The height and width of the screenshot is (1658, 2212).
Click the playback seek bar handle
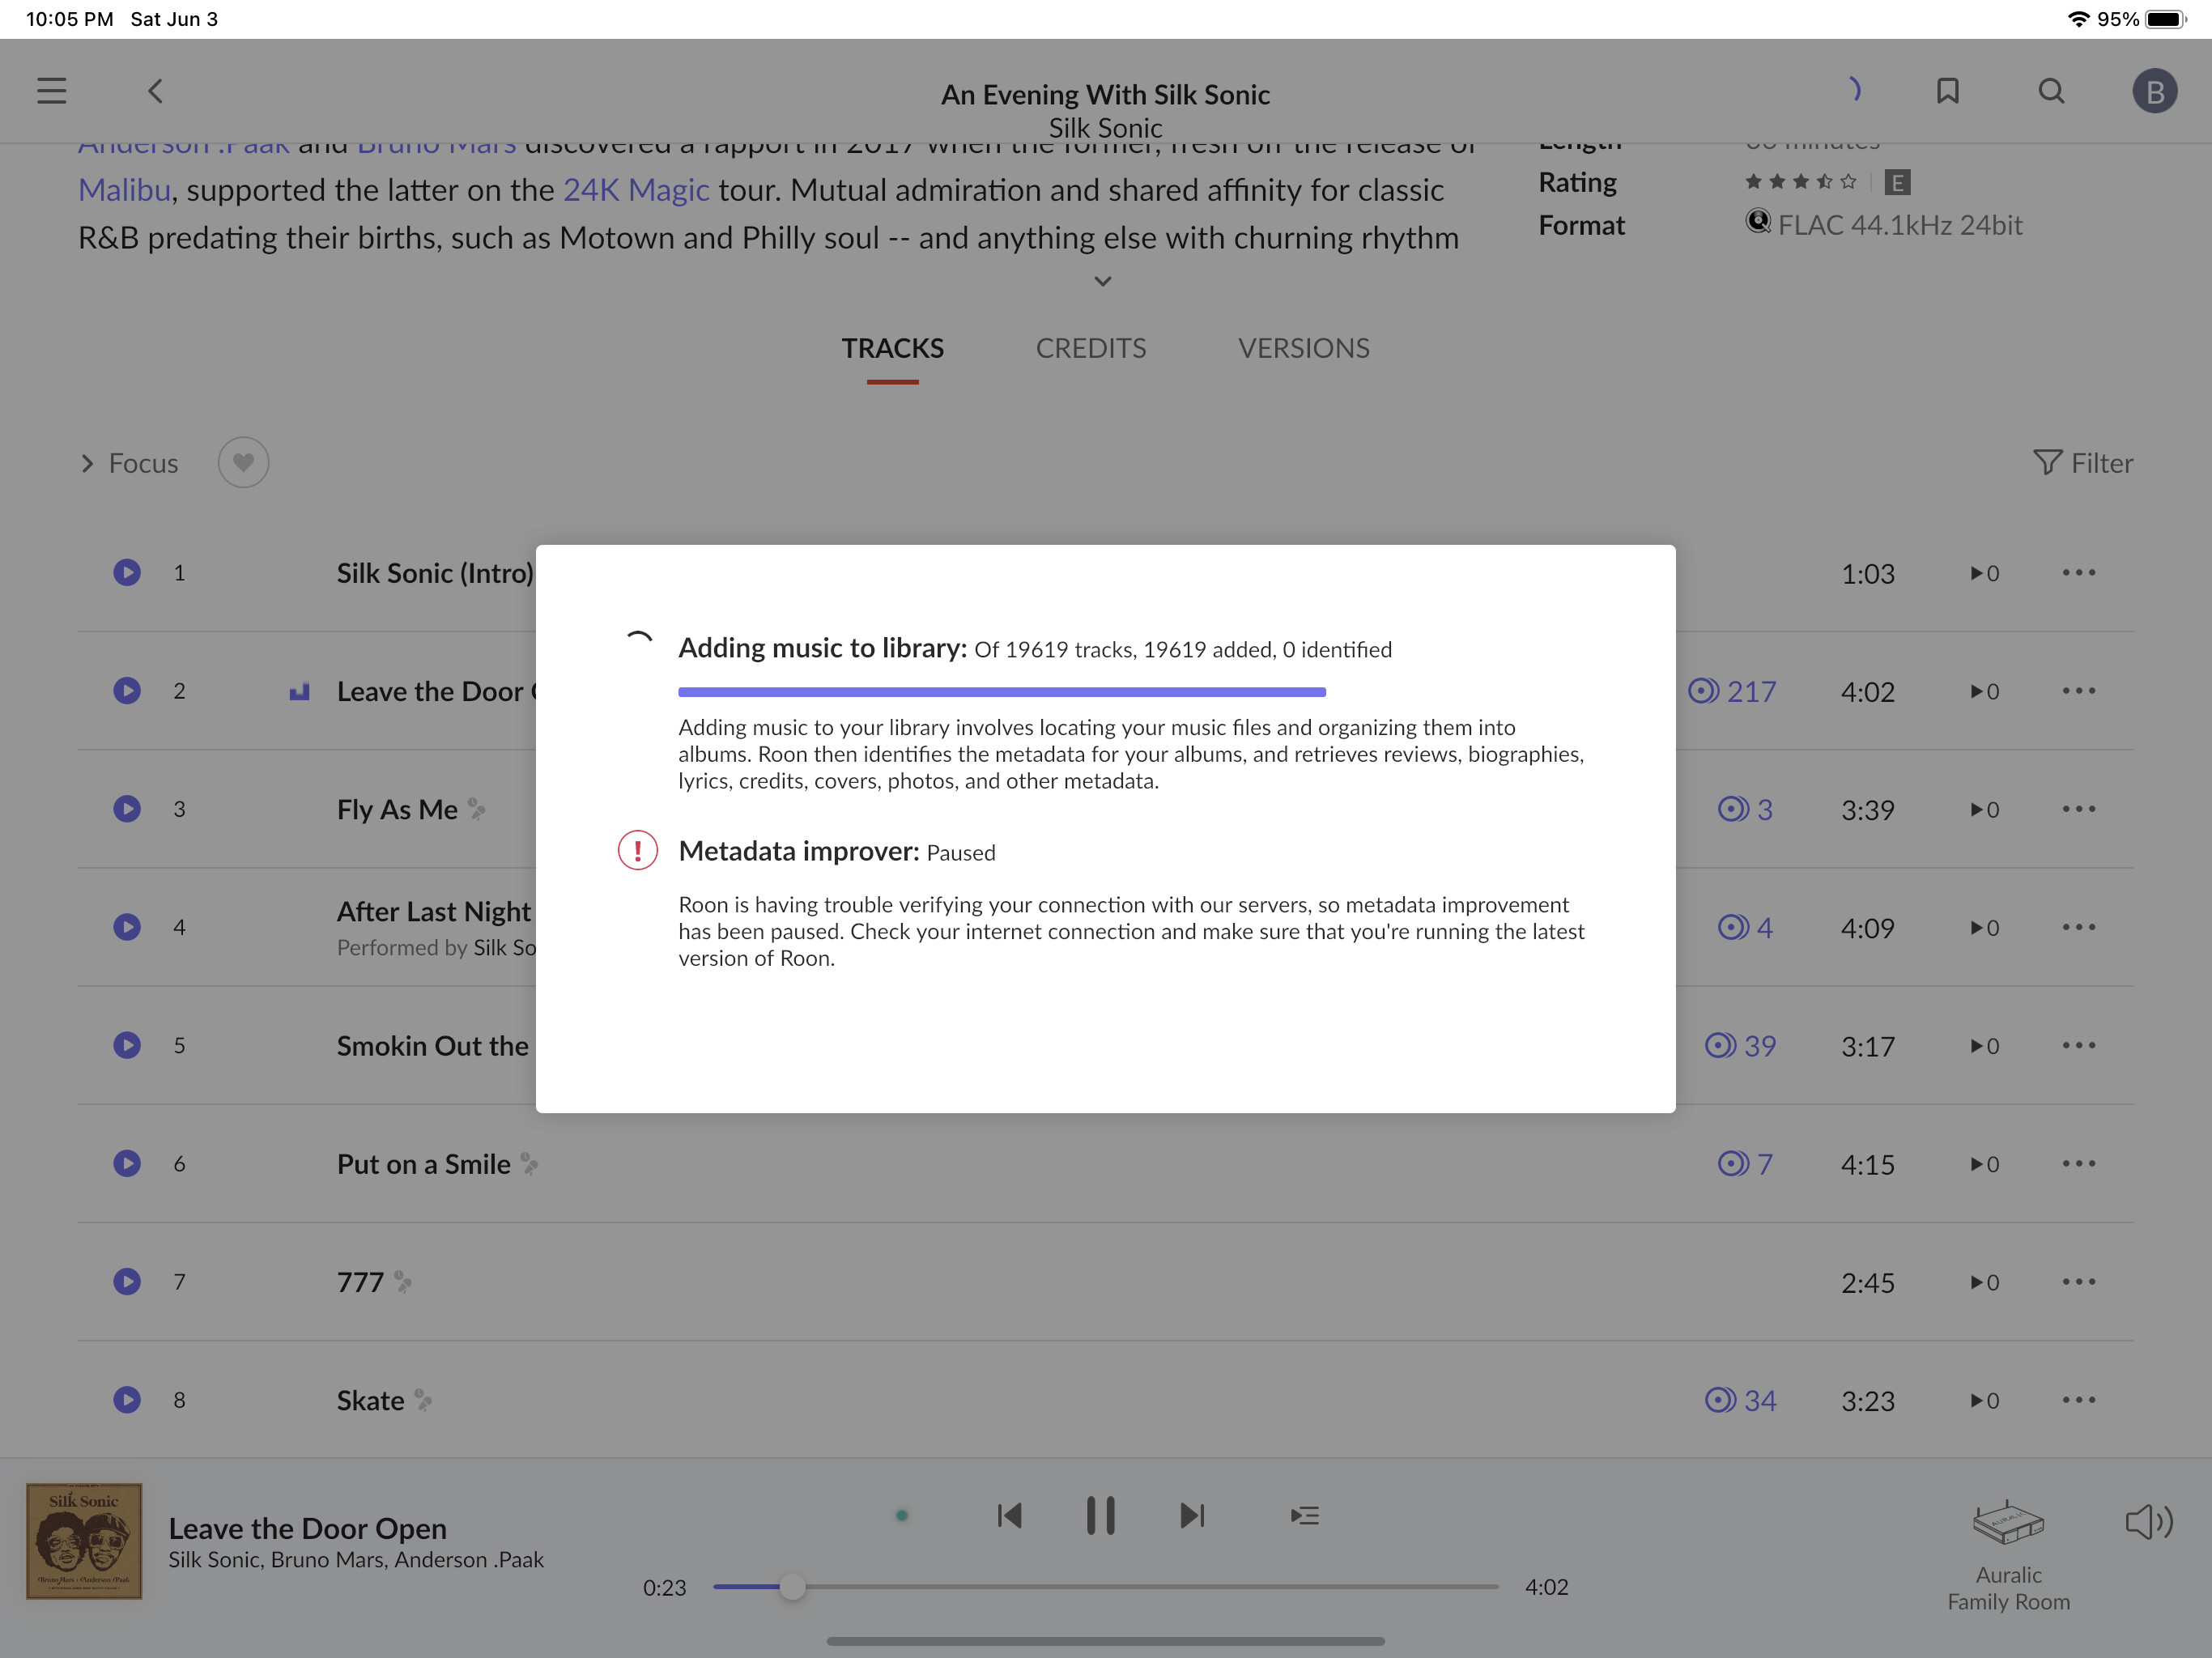click(792, 1587)
